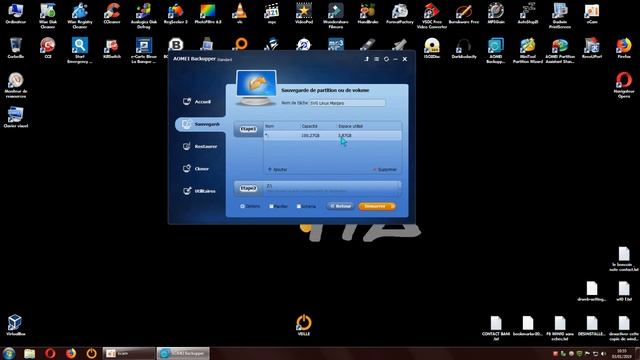
Task: Click the orange Démarrer button
Action: tap(377, 206)
